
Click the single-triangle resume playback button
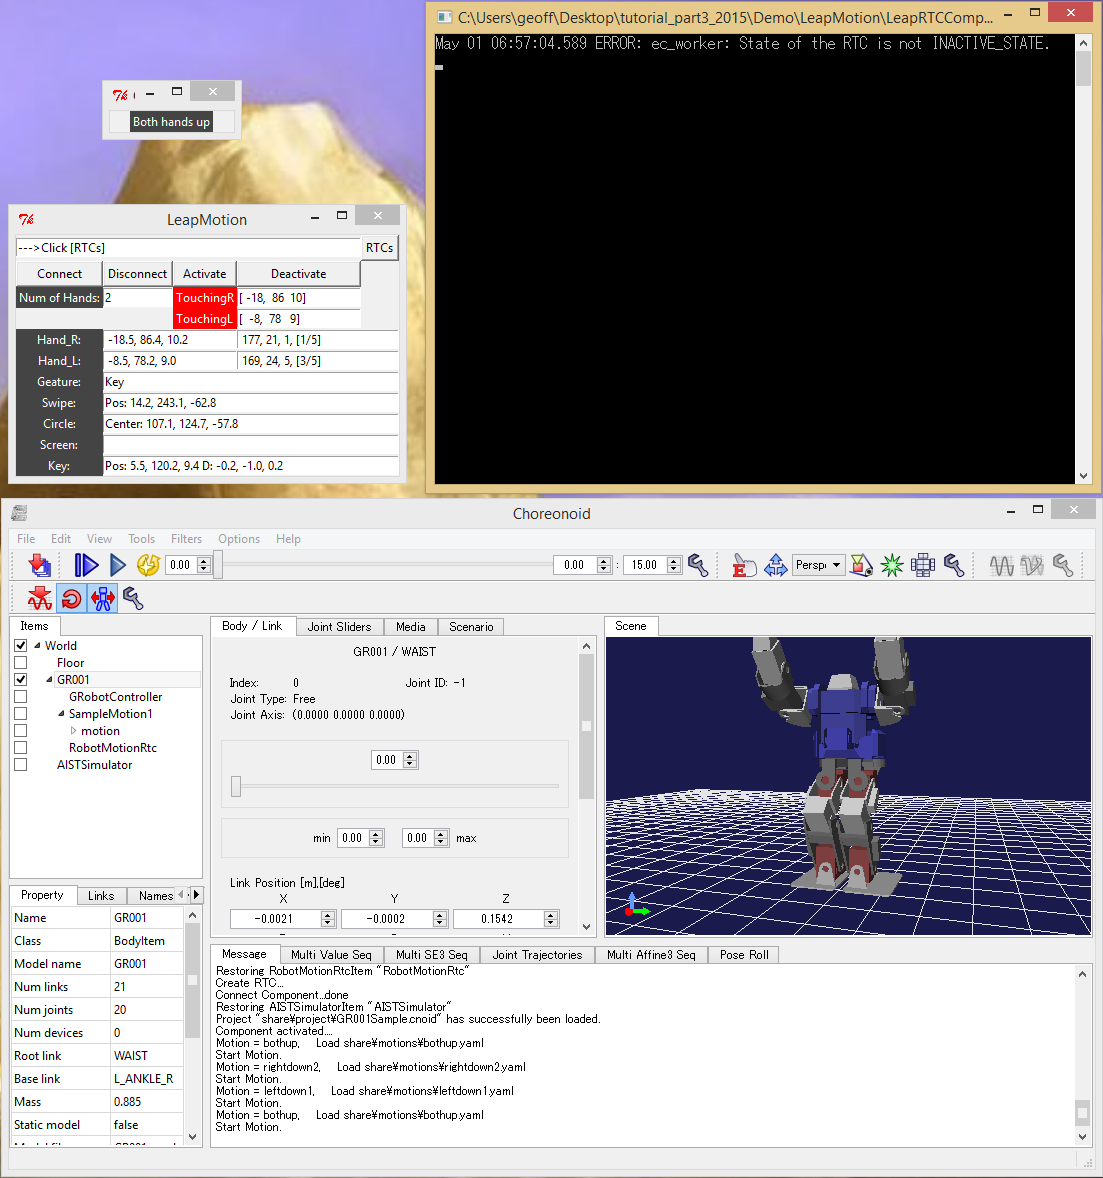point(118,565)
